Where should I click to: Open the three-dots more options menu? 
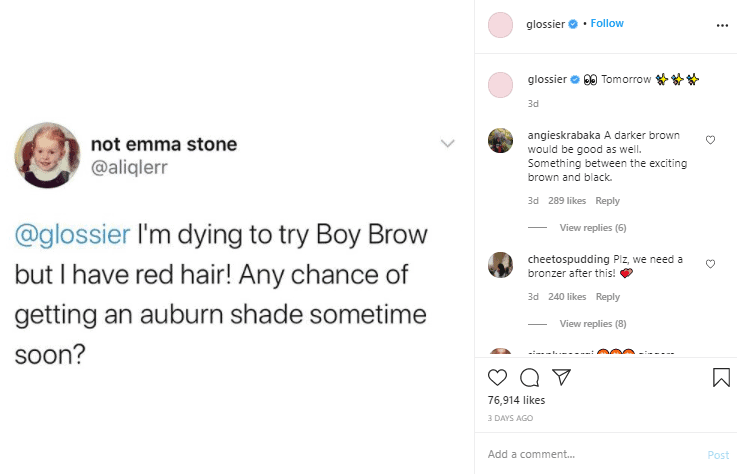tap(723, 25)
